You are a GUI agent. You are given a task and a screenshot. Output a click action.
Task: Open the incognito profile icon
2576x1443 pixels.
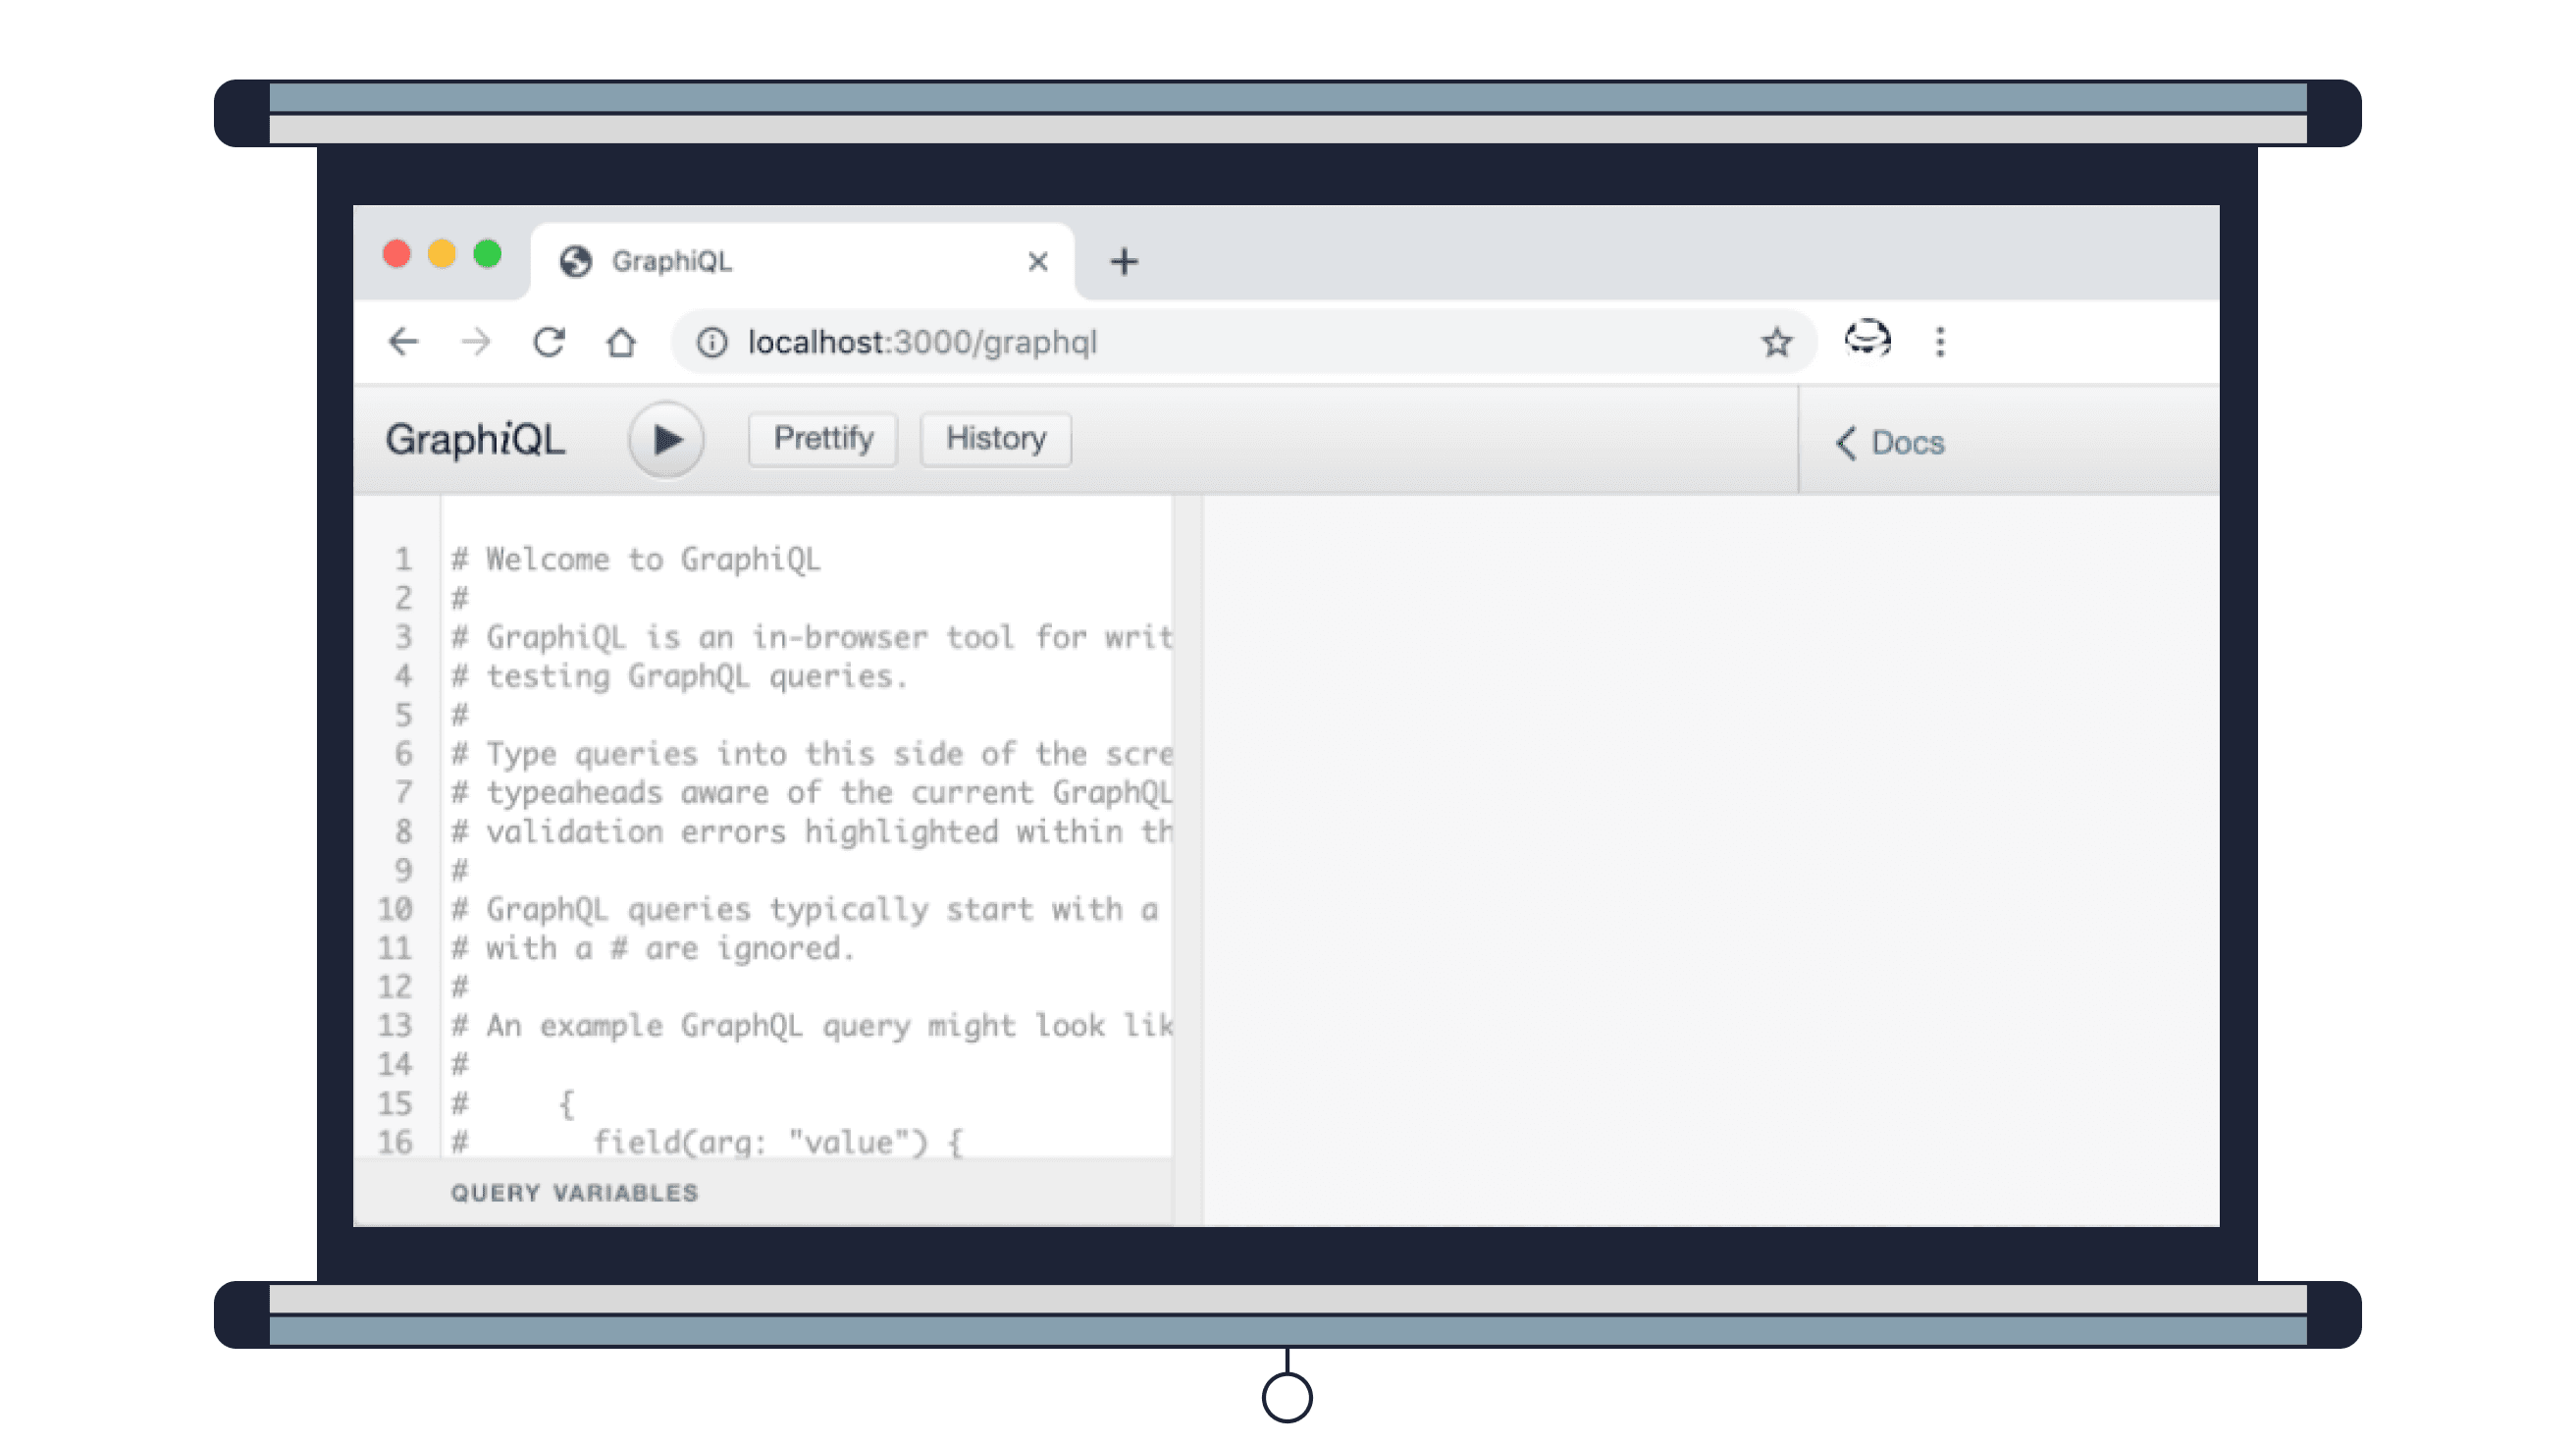1867,338
